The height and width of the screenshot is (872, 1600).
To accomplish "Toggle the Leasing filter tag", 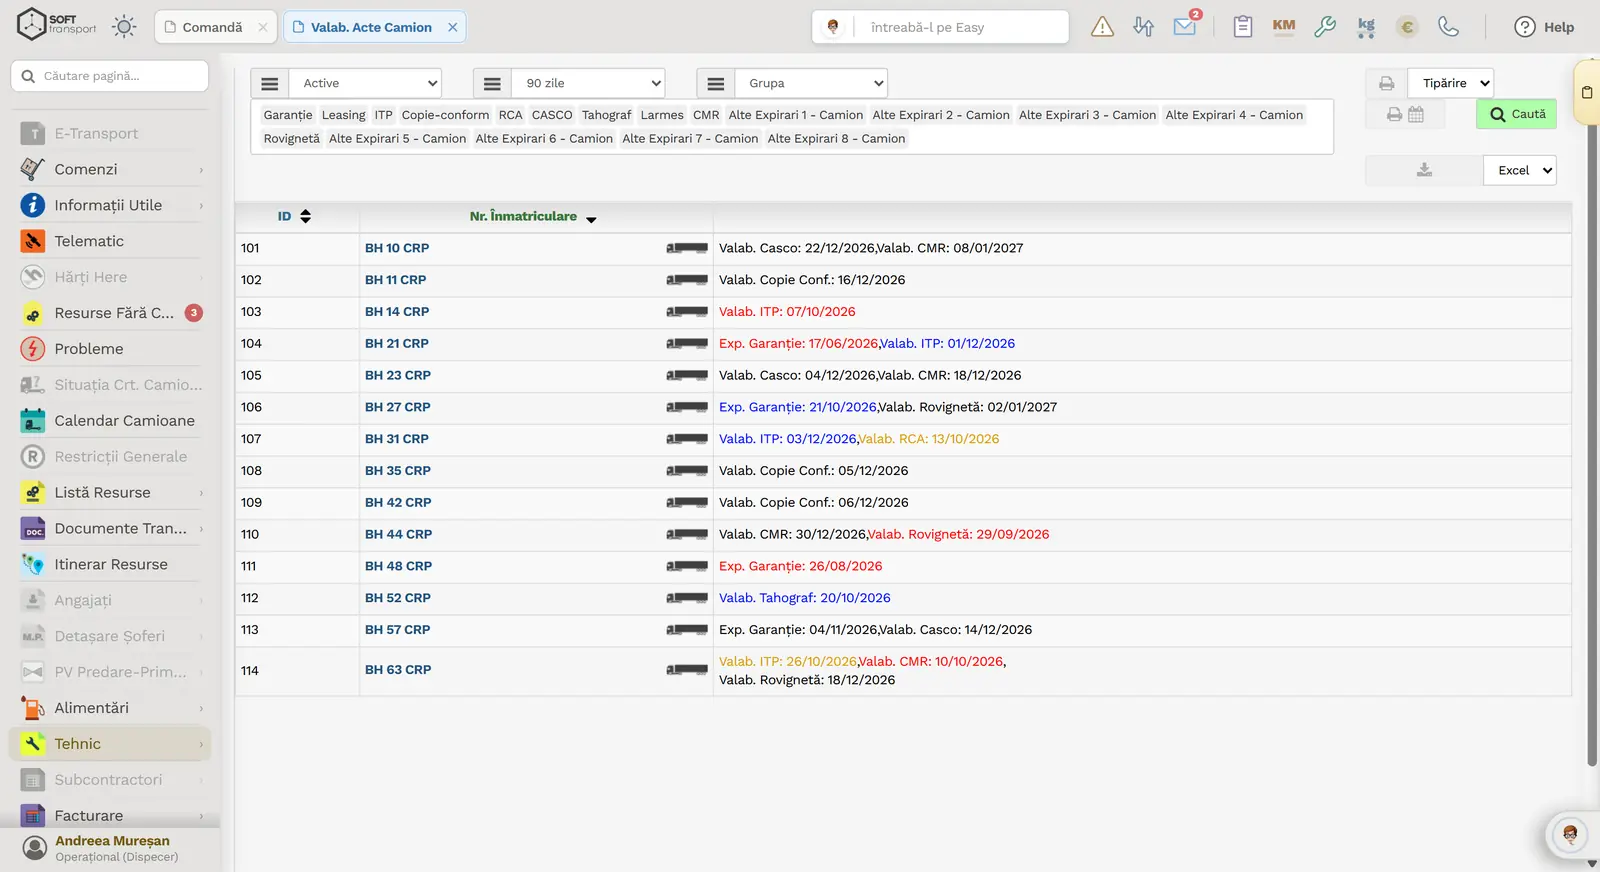I will pos(344,115).
